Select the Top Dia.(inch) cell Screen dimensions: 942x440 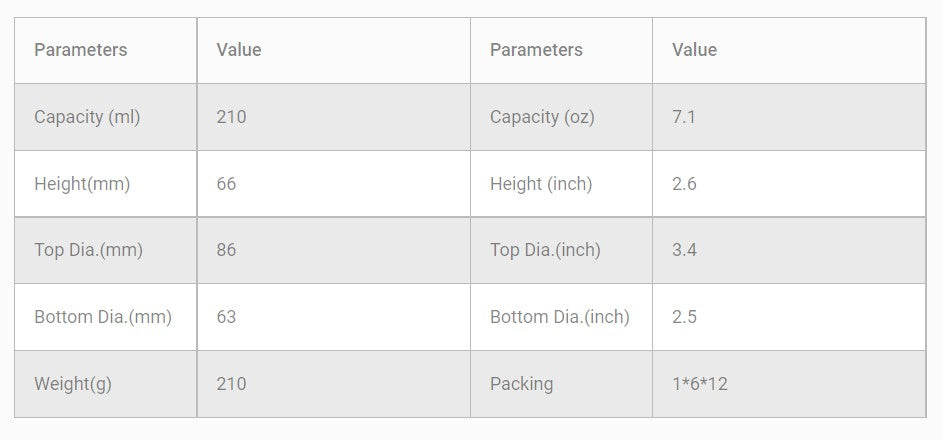545,250
